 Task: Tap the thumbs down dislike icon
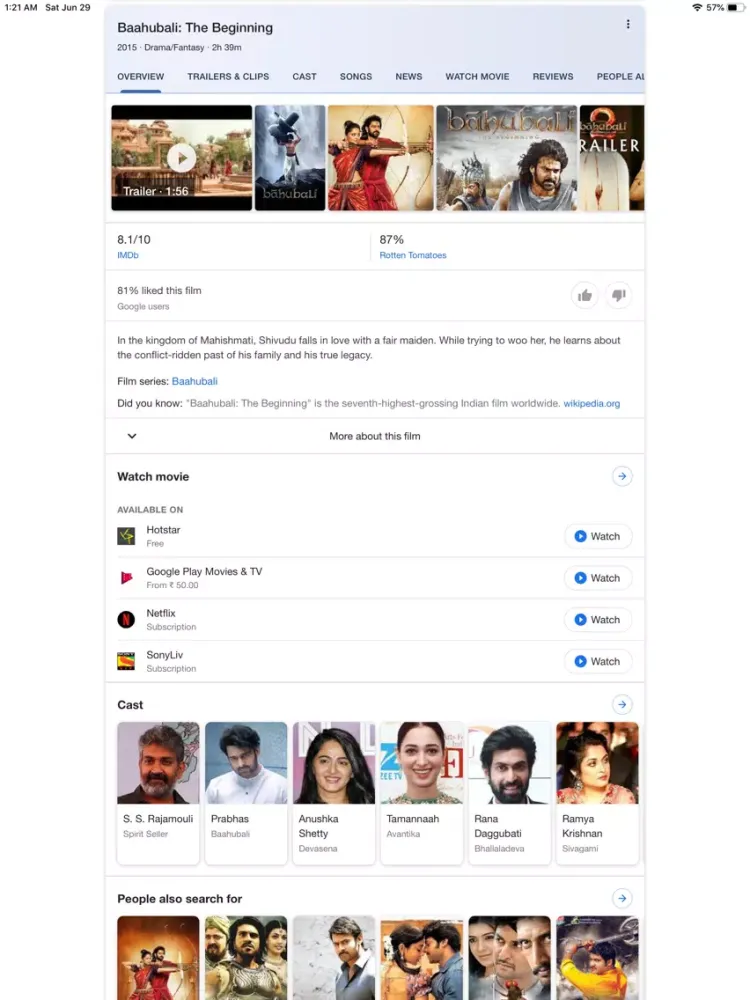coord(619,295)
